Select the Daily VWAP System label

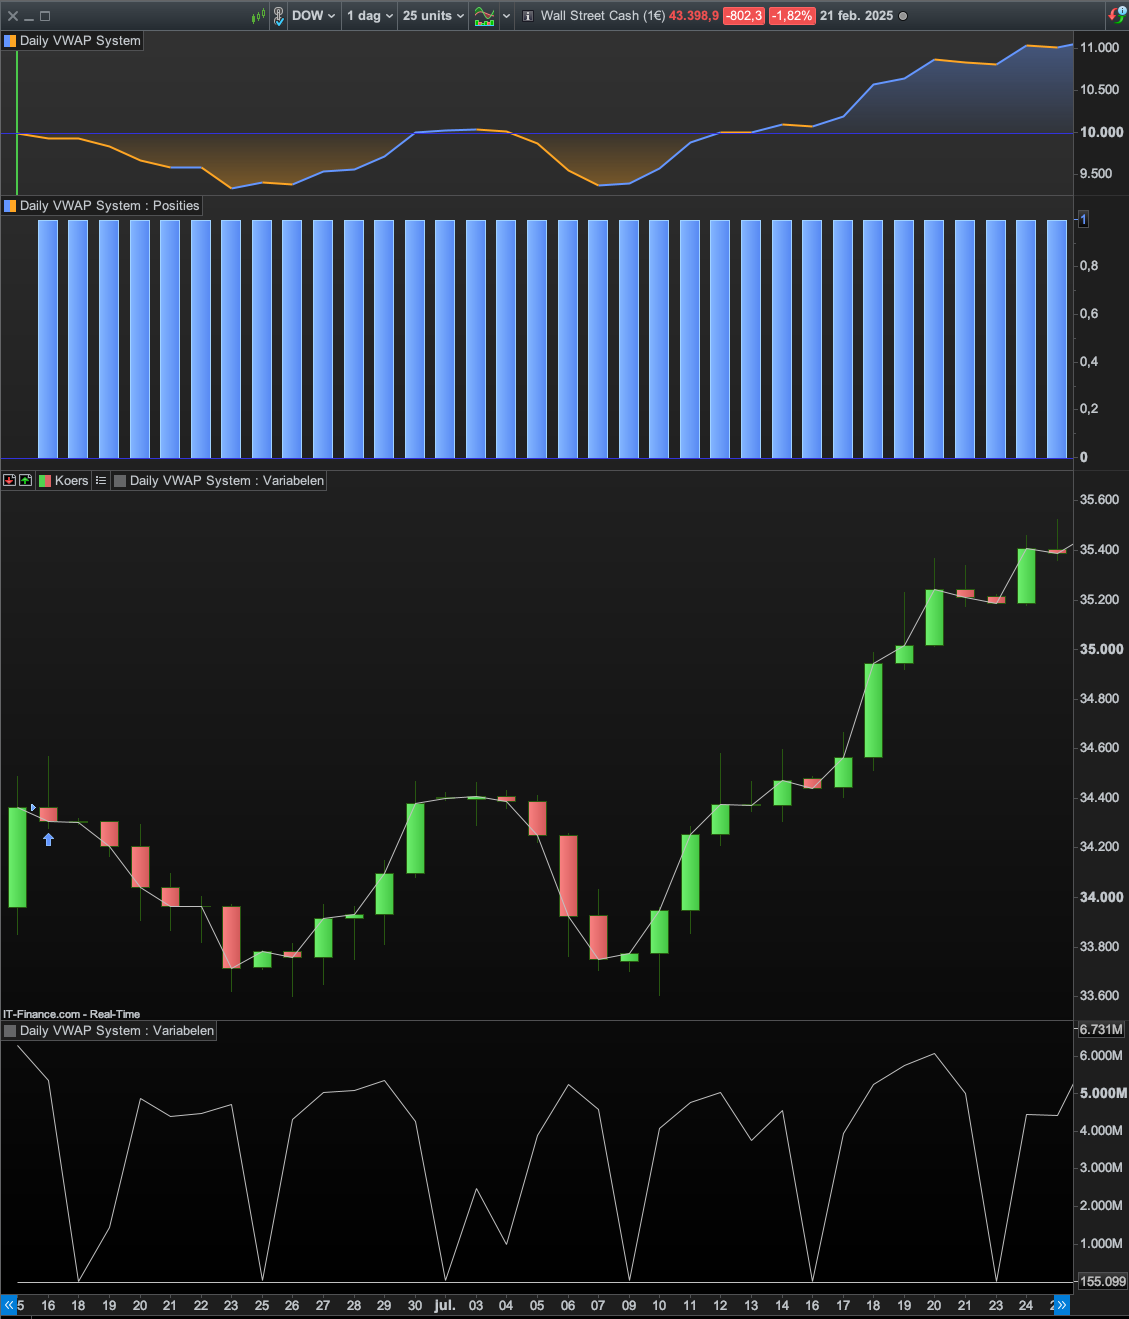pos(80,41)
